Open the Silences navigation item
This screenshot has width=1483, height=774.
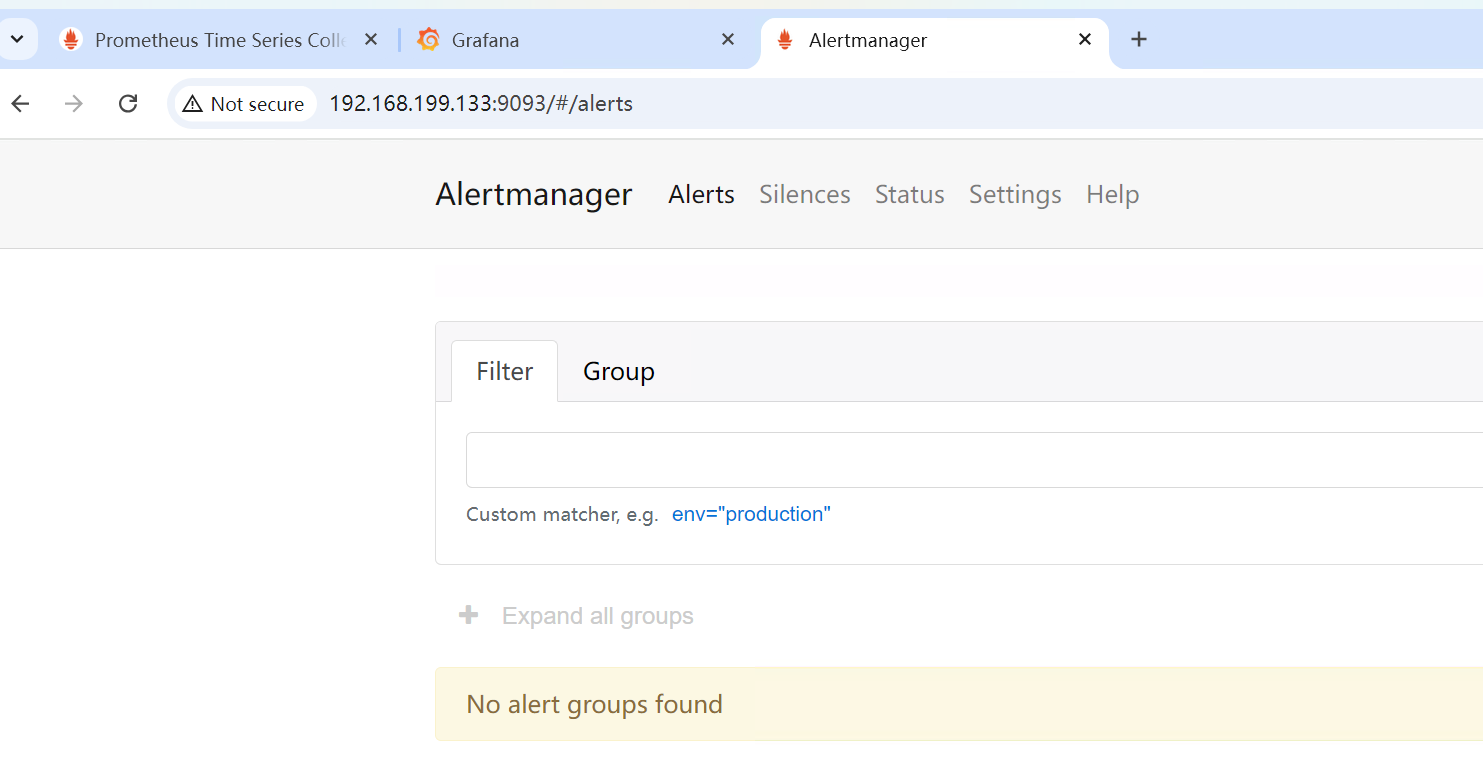(804, 194)
